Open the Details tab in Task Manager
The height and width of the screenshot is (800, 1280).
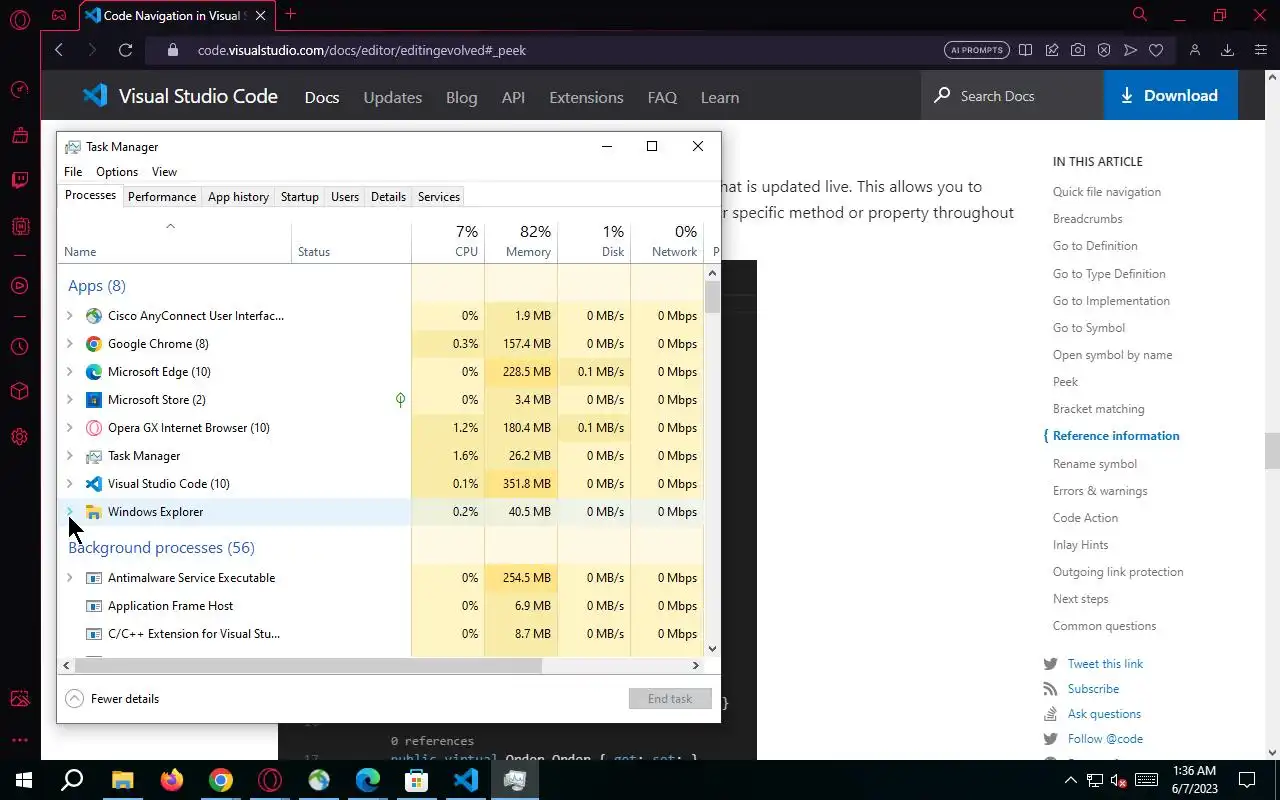click(388, 197)
